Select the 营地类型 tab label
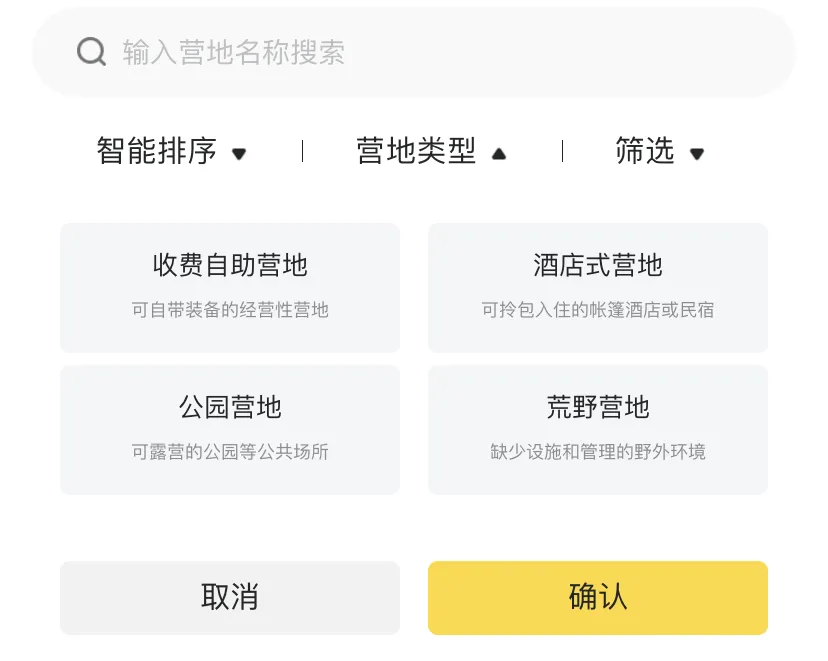The height and width of the screenshot is (661, 828). point(416,151)
